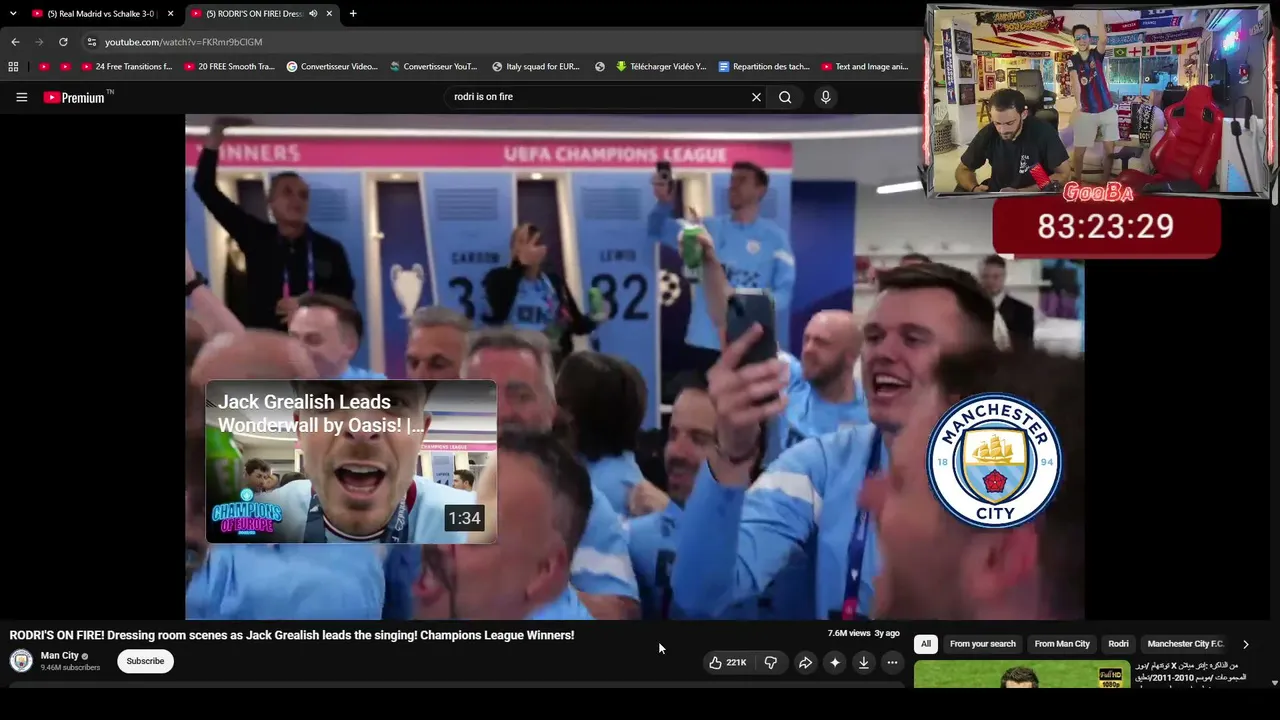Go back in browser history

[x=15, y=42]
